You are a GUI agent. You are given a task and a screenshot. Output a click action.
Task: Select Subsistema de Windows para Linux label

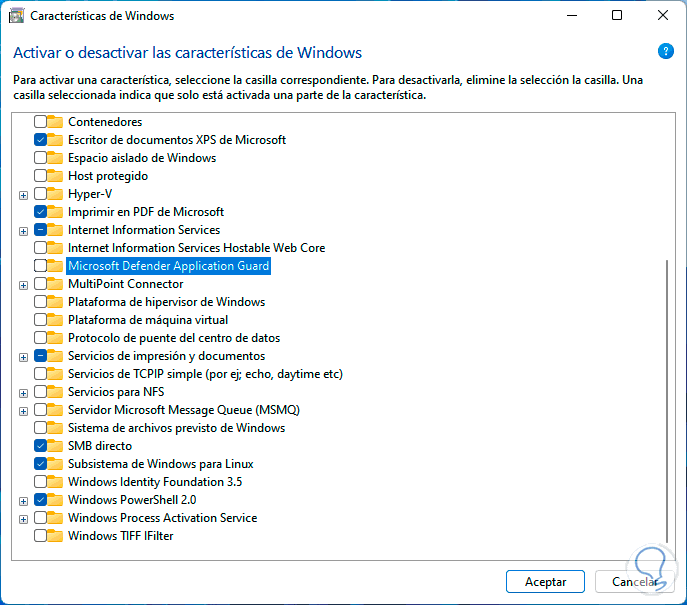(160, 463)
